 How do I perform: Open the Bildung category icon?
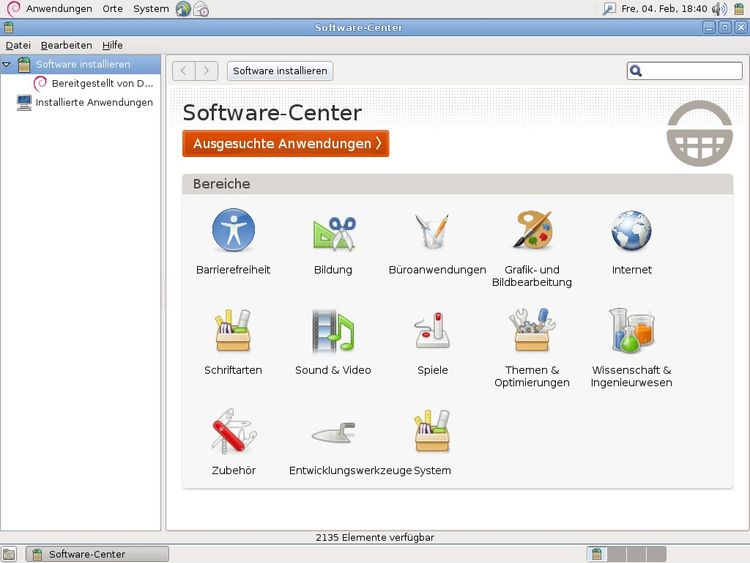pos(333,231)
